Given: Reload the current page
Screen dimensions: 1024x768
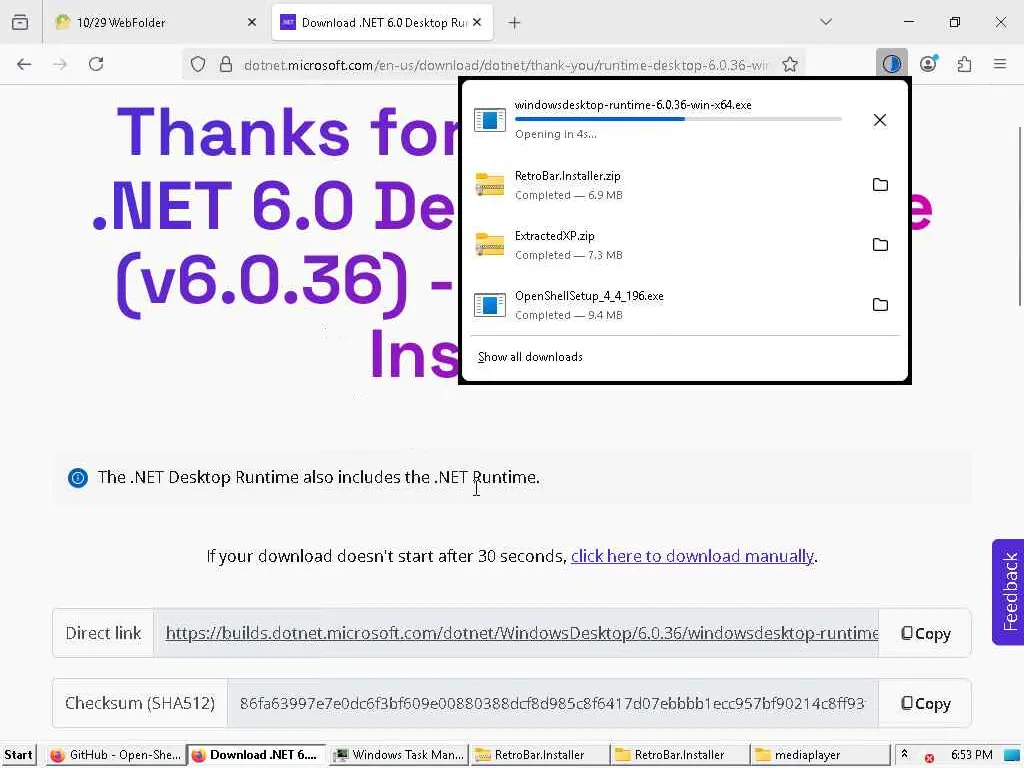Looking at the screenshot, I should [x=96, y=64].
